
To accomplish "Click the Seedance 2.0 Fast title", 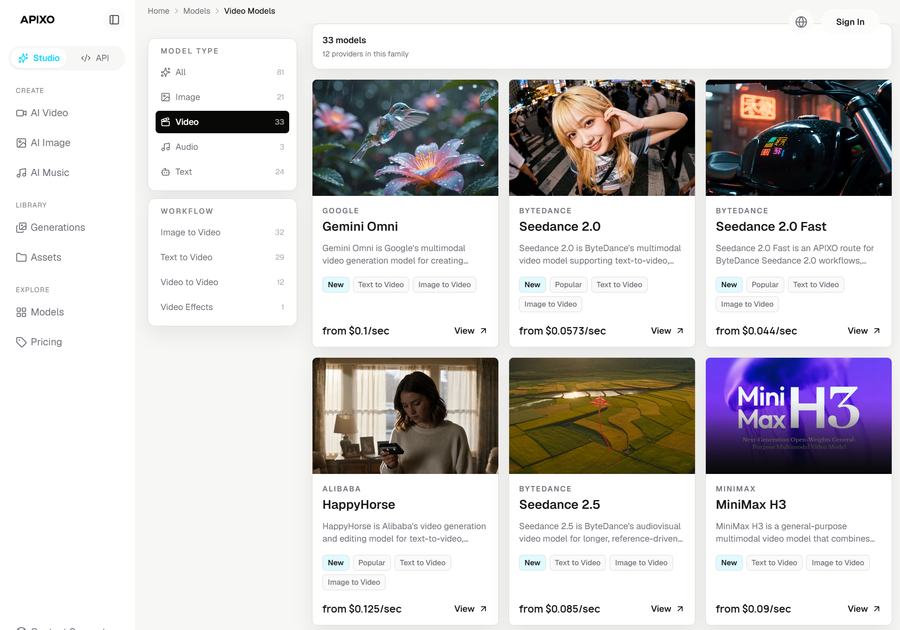I will coord(771,227).
